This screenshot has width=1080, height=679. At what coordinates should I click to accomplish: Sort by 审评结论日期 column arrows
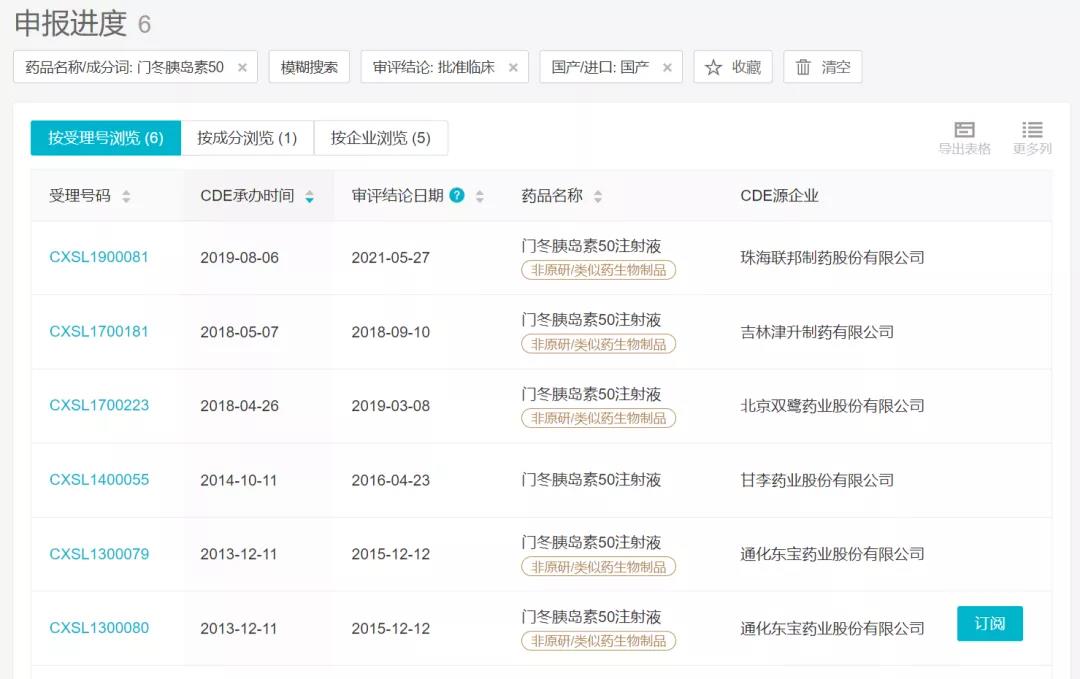point(480,196)
